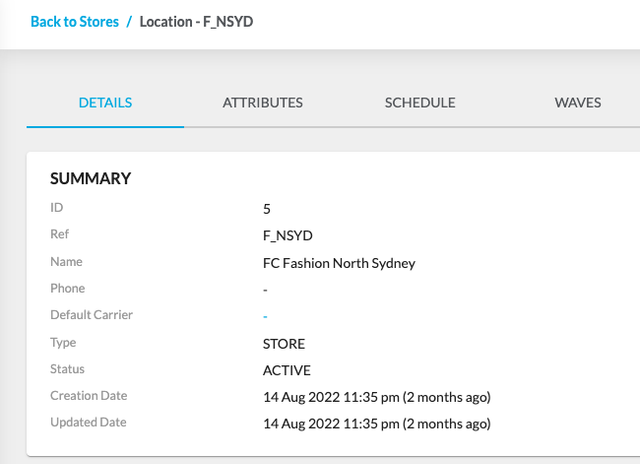The width and height of the screenshot is (640, 464).
Task: Click the Default Carrier field label
Action: pyautogui.click(x=92, y=315)
